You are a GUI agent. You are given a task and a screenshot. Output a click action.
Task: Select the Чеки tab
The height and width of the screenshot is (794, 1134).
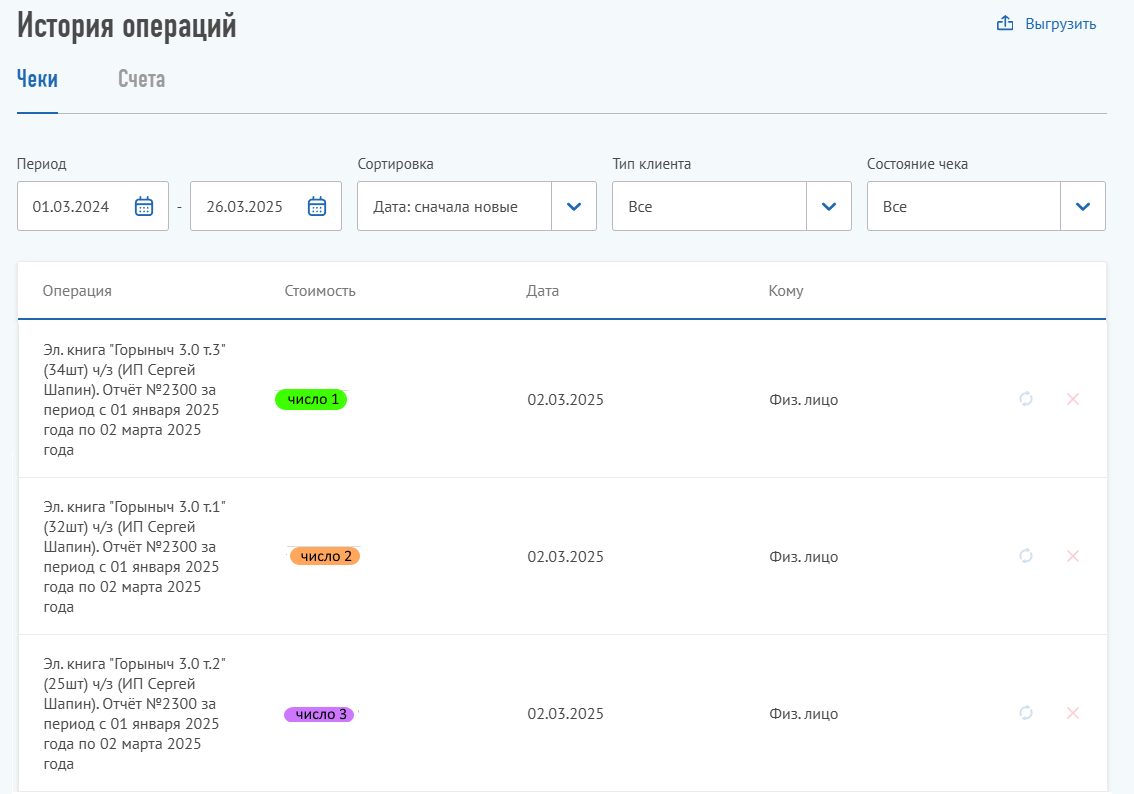point(37,80)
